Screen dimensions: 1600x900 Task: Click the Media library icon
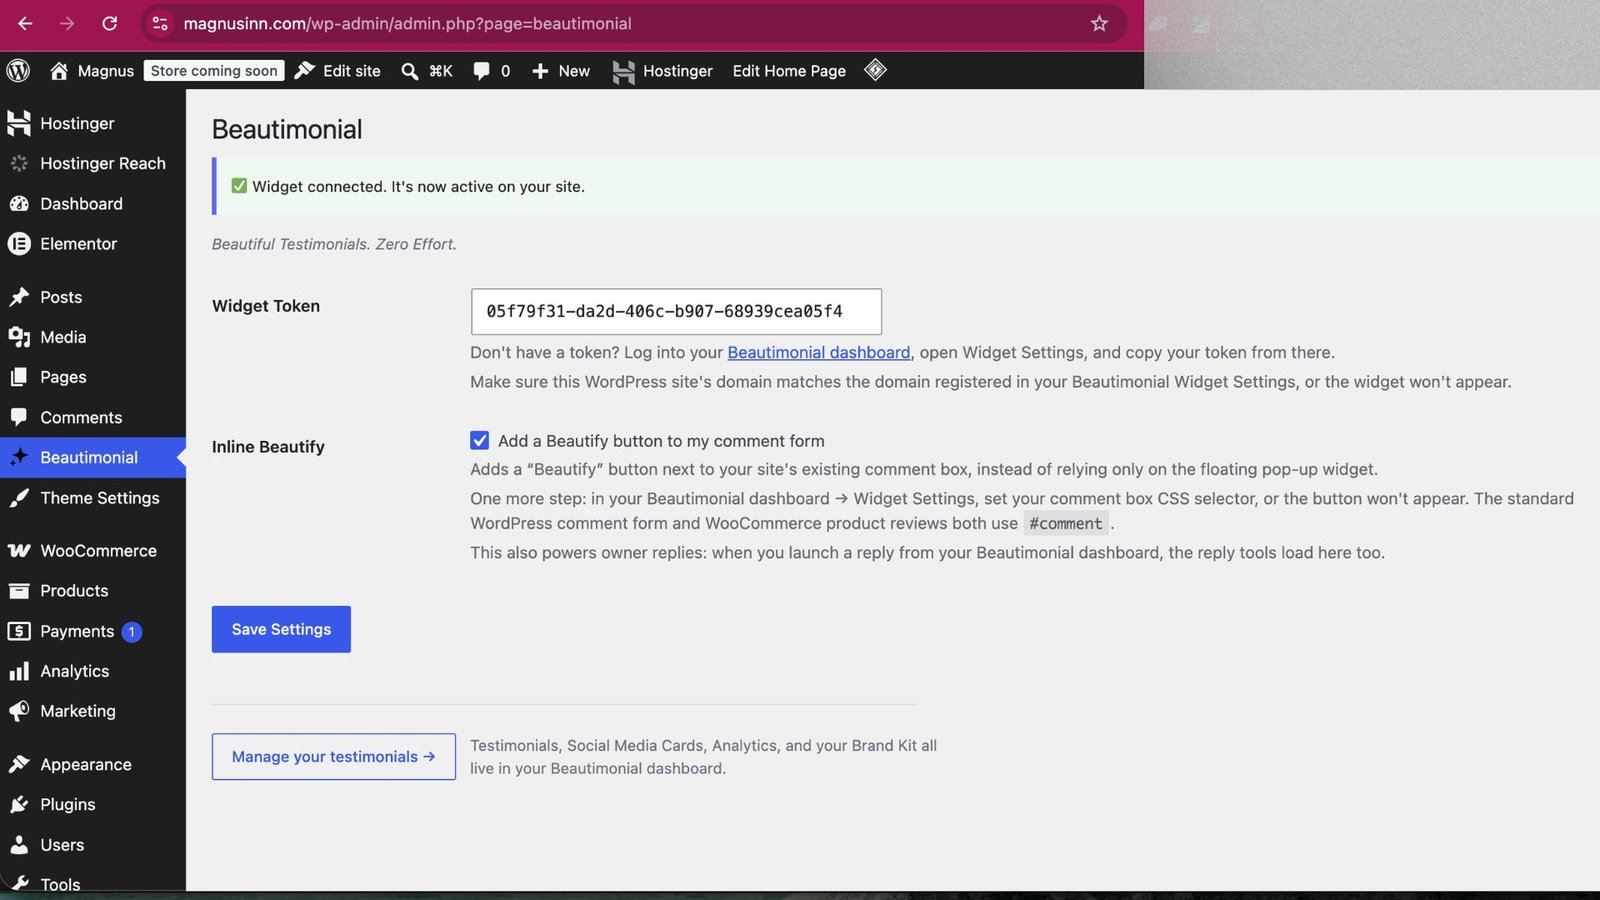point(19,337)
